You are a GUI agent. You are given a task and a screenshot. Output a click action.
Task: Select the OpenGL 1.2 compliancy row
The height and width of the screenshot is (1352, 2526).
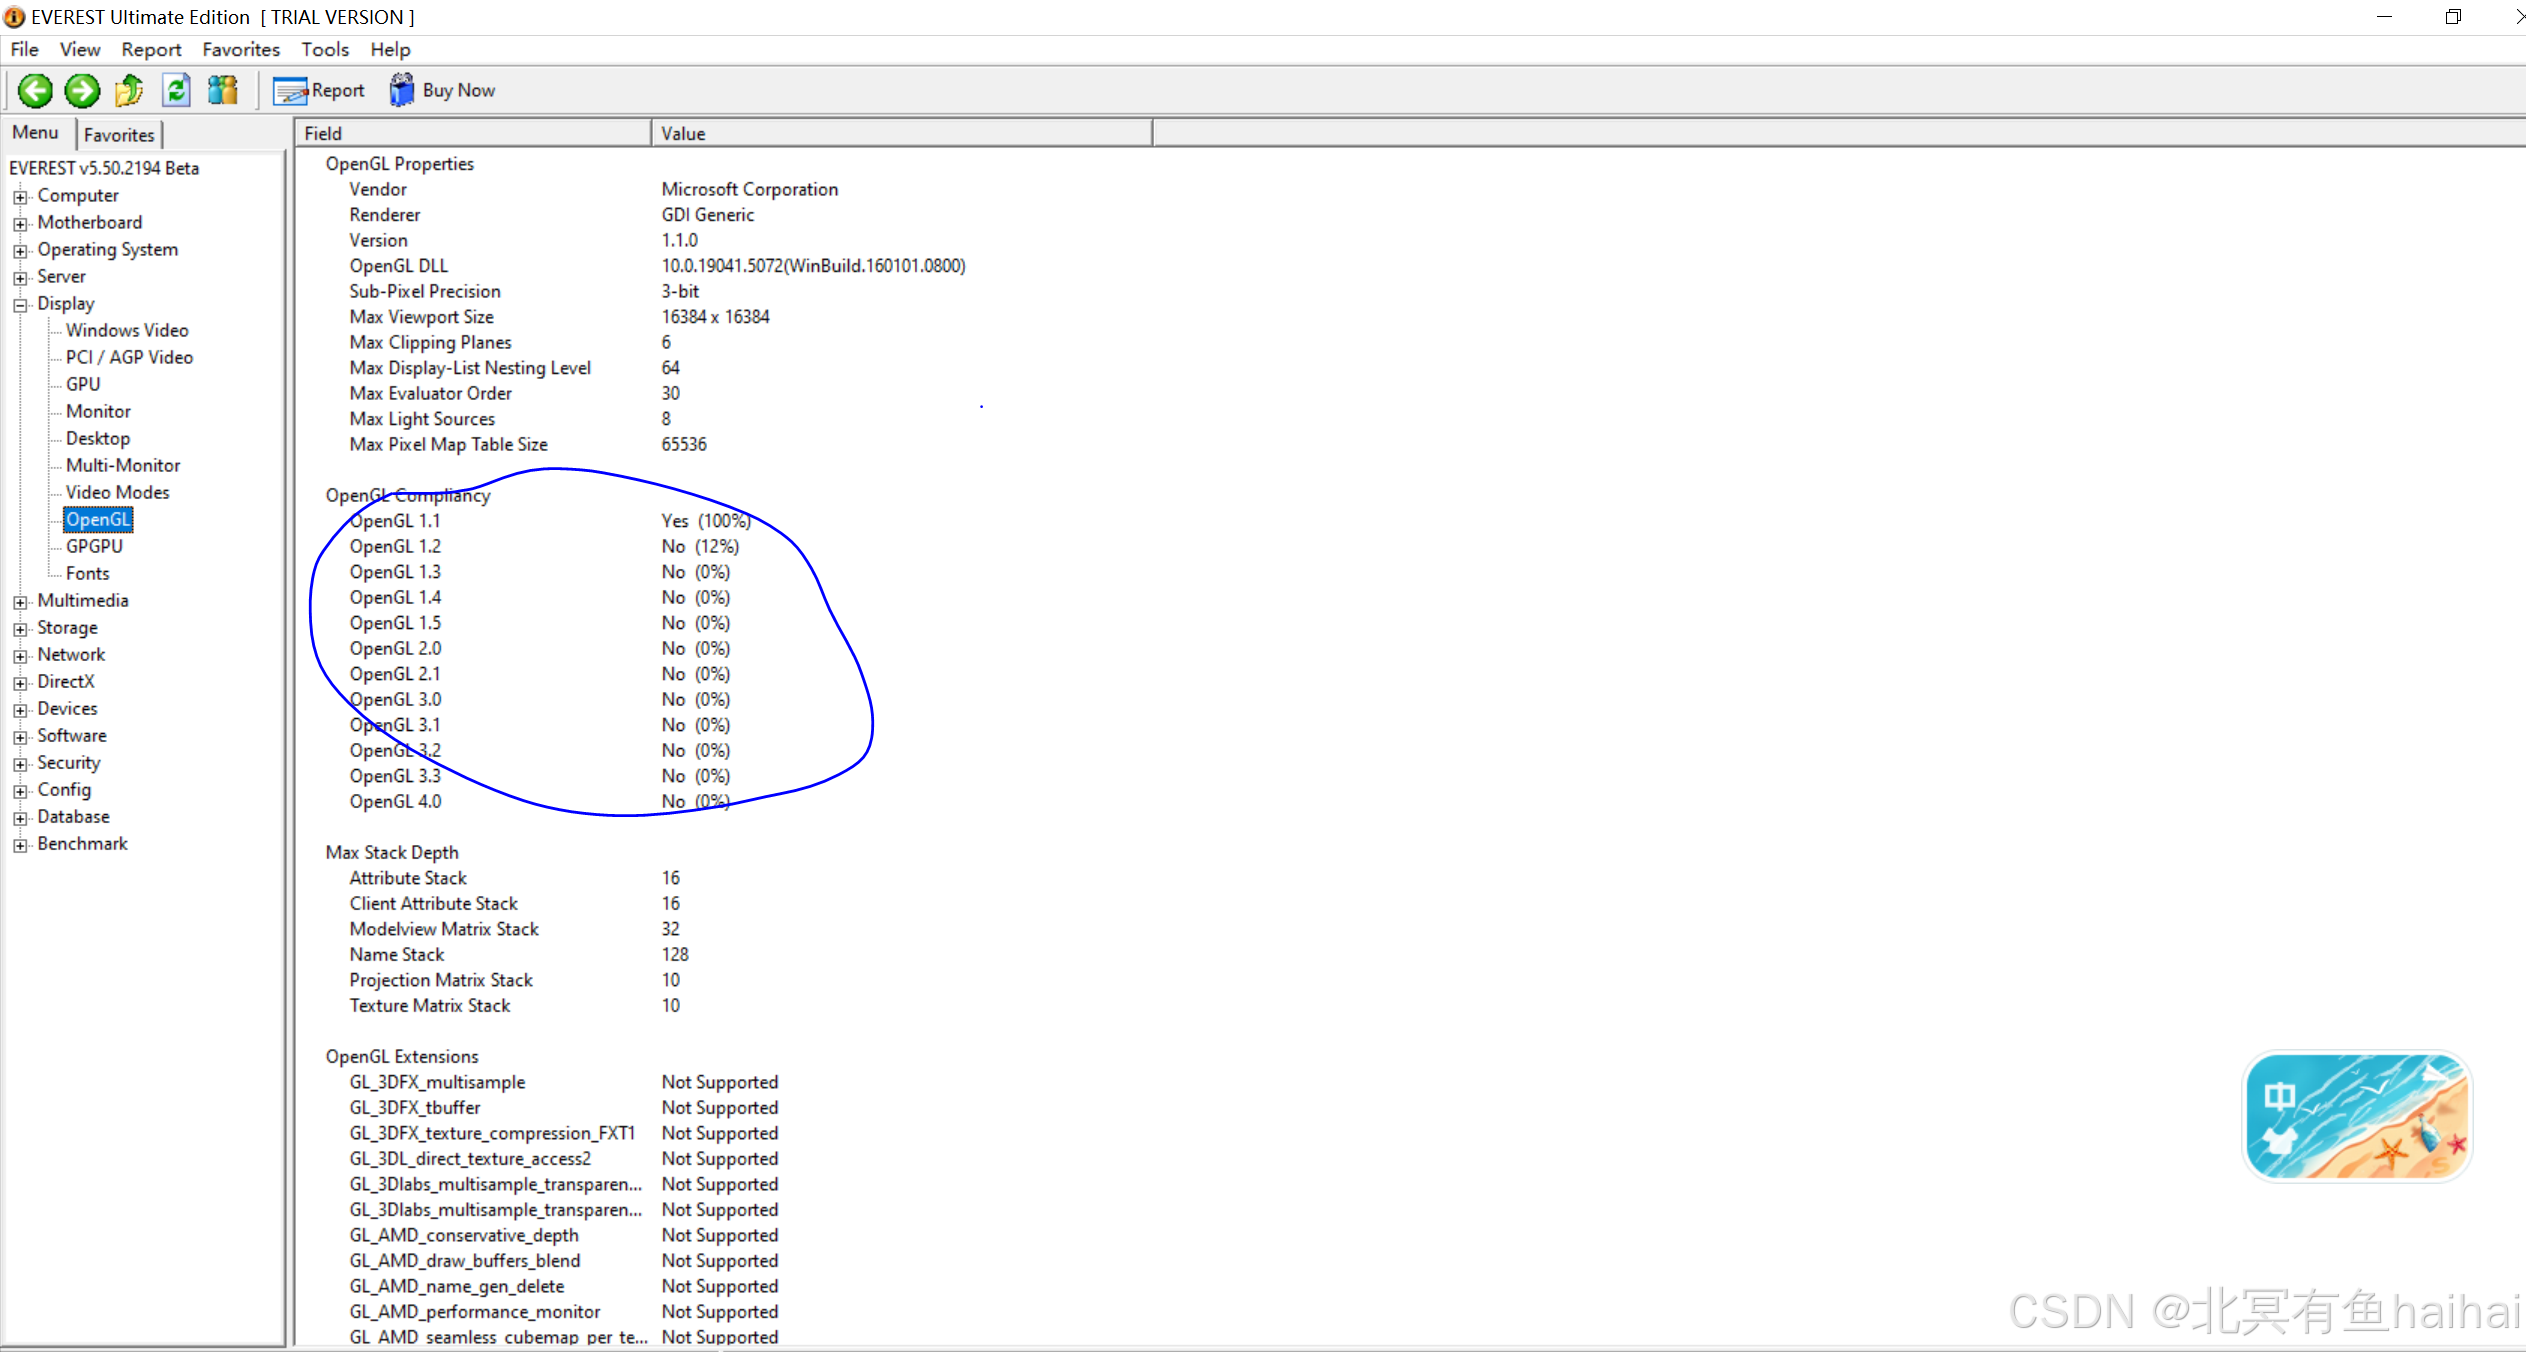click(395, 547)
